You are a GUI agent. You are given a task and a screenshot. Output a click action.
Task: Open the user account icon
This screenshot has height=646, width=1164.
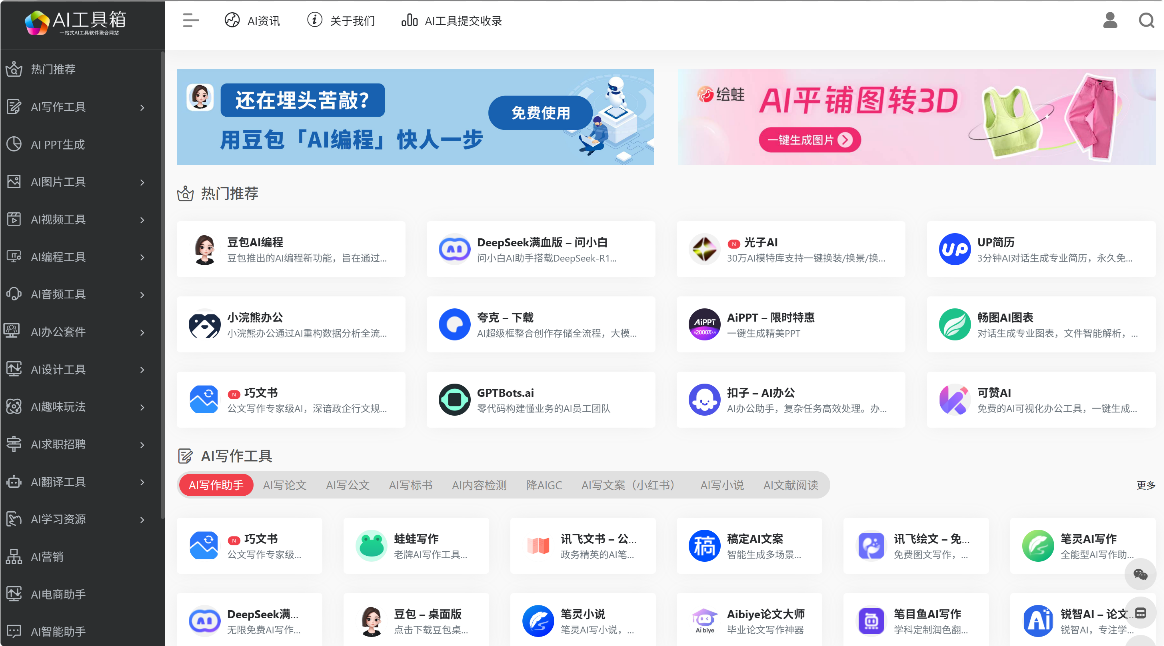[1110, 21]
